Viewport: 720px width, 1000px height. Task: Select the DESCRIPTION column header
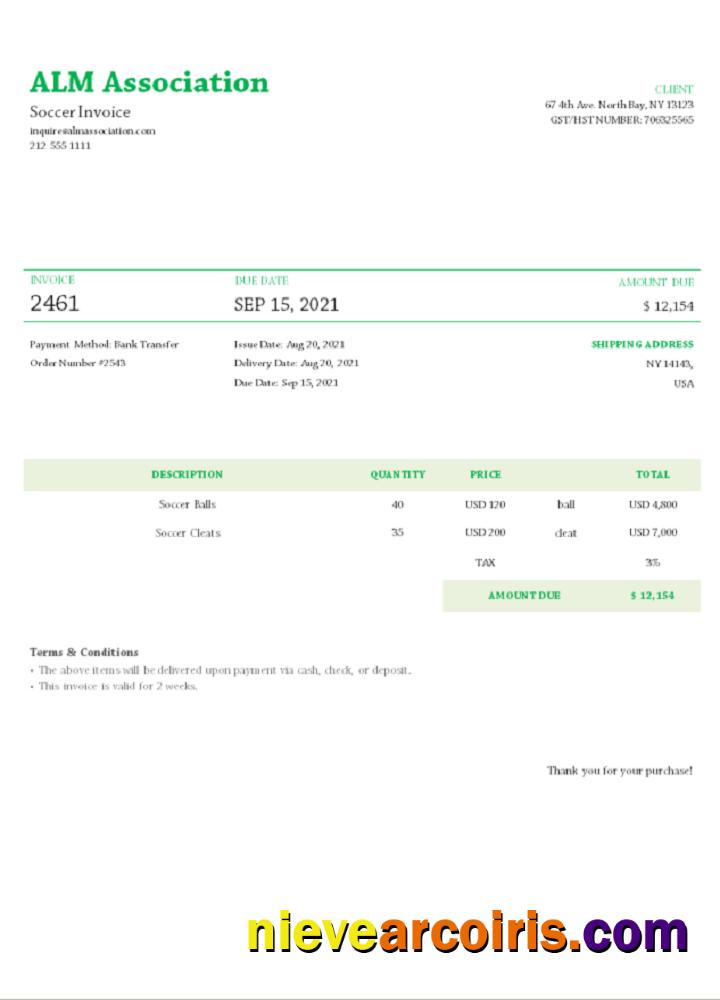(x=187, y=475)
